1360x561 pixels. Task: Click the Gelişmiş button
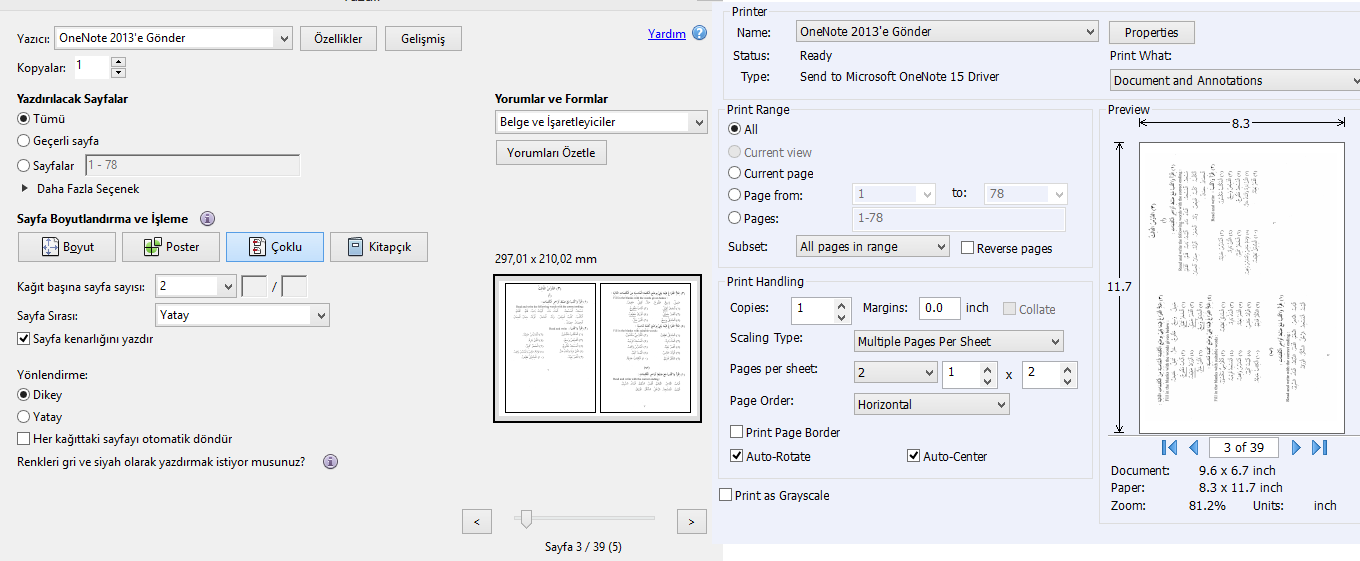(x=423, y=39)
